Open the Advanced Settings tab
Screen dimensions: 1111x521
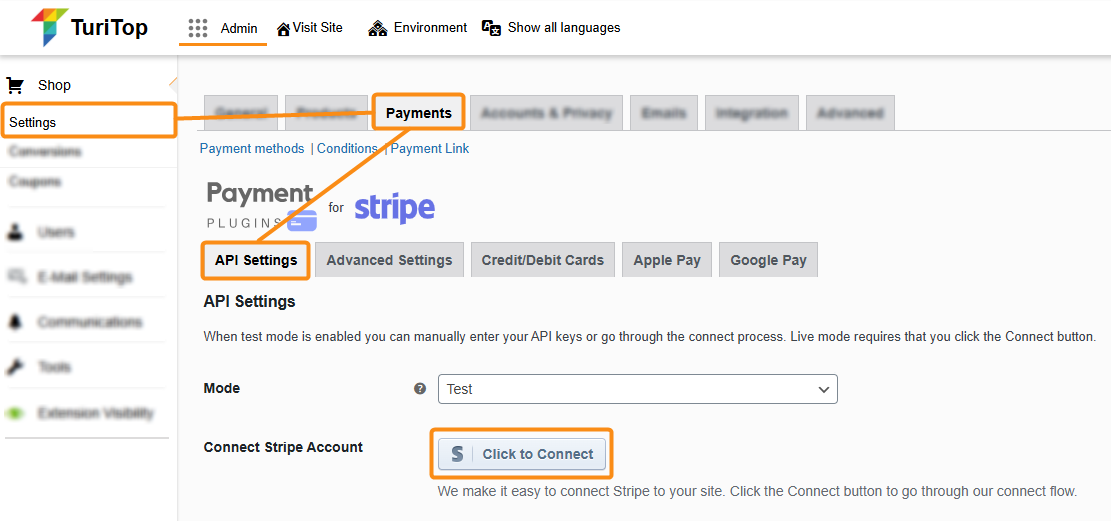tap(389, 260)
